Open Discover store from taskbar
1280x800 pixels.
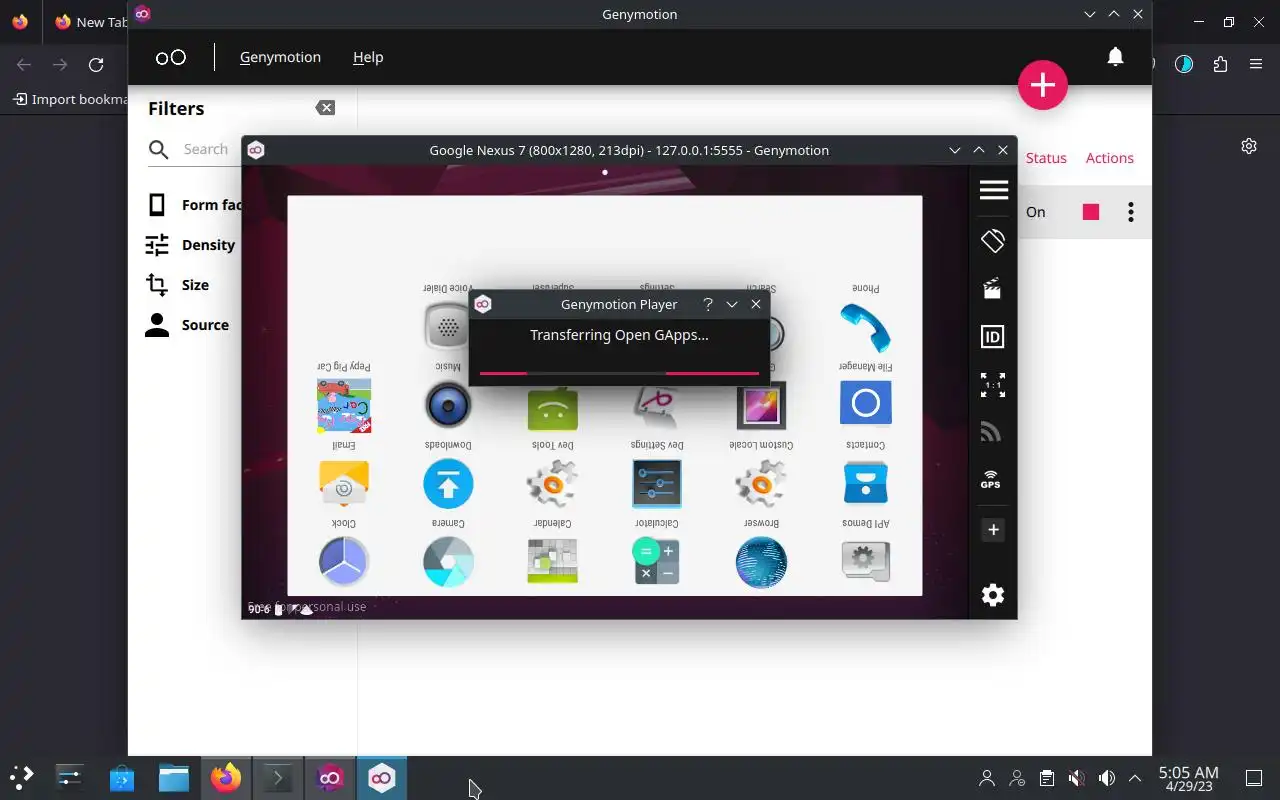click(122, 777)
